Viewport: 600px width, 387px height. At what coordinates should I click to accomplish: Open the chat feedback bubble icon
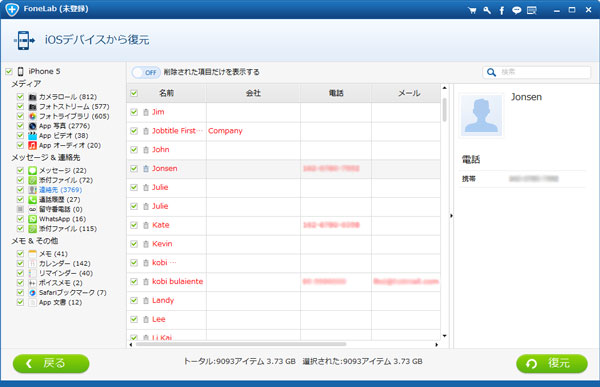[x=517, y=10]
